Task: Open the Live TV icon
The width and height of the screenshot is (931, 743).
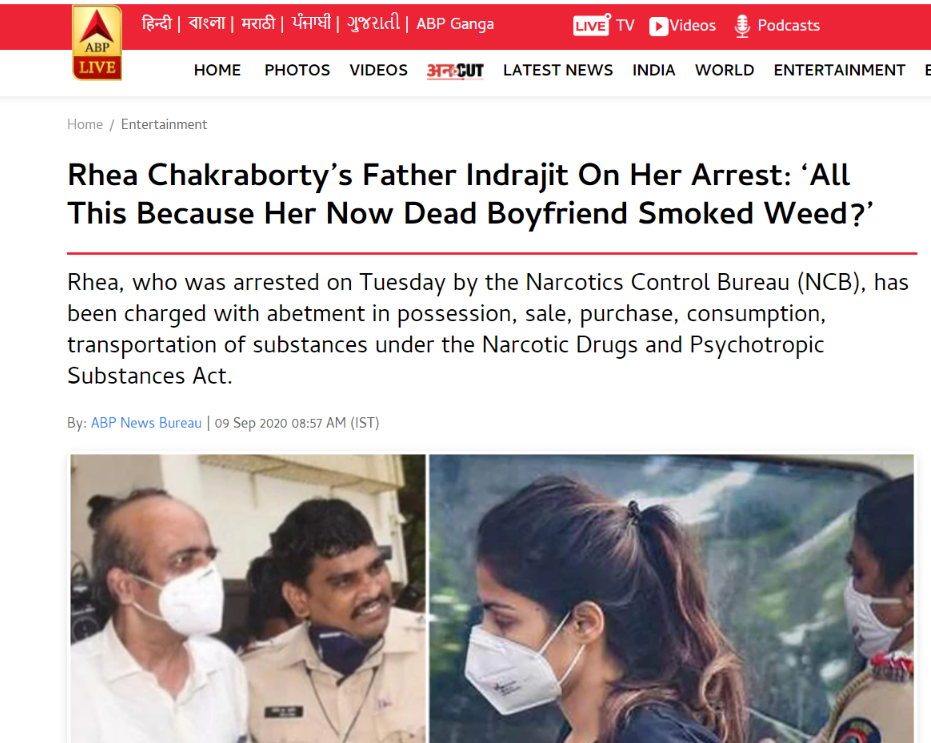Action: (591, 25)
